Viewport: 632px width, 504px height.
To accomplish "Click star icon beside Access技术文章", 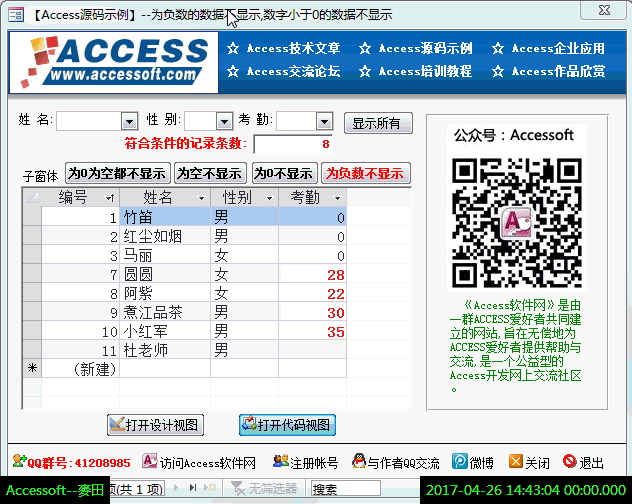I will pos(233,49).
